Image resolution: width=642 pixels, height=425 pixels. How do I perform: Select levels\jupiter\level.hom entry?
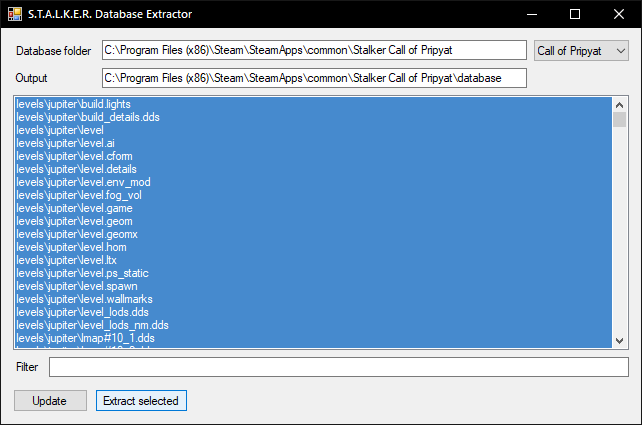[314, 247]
